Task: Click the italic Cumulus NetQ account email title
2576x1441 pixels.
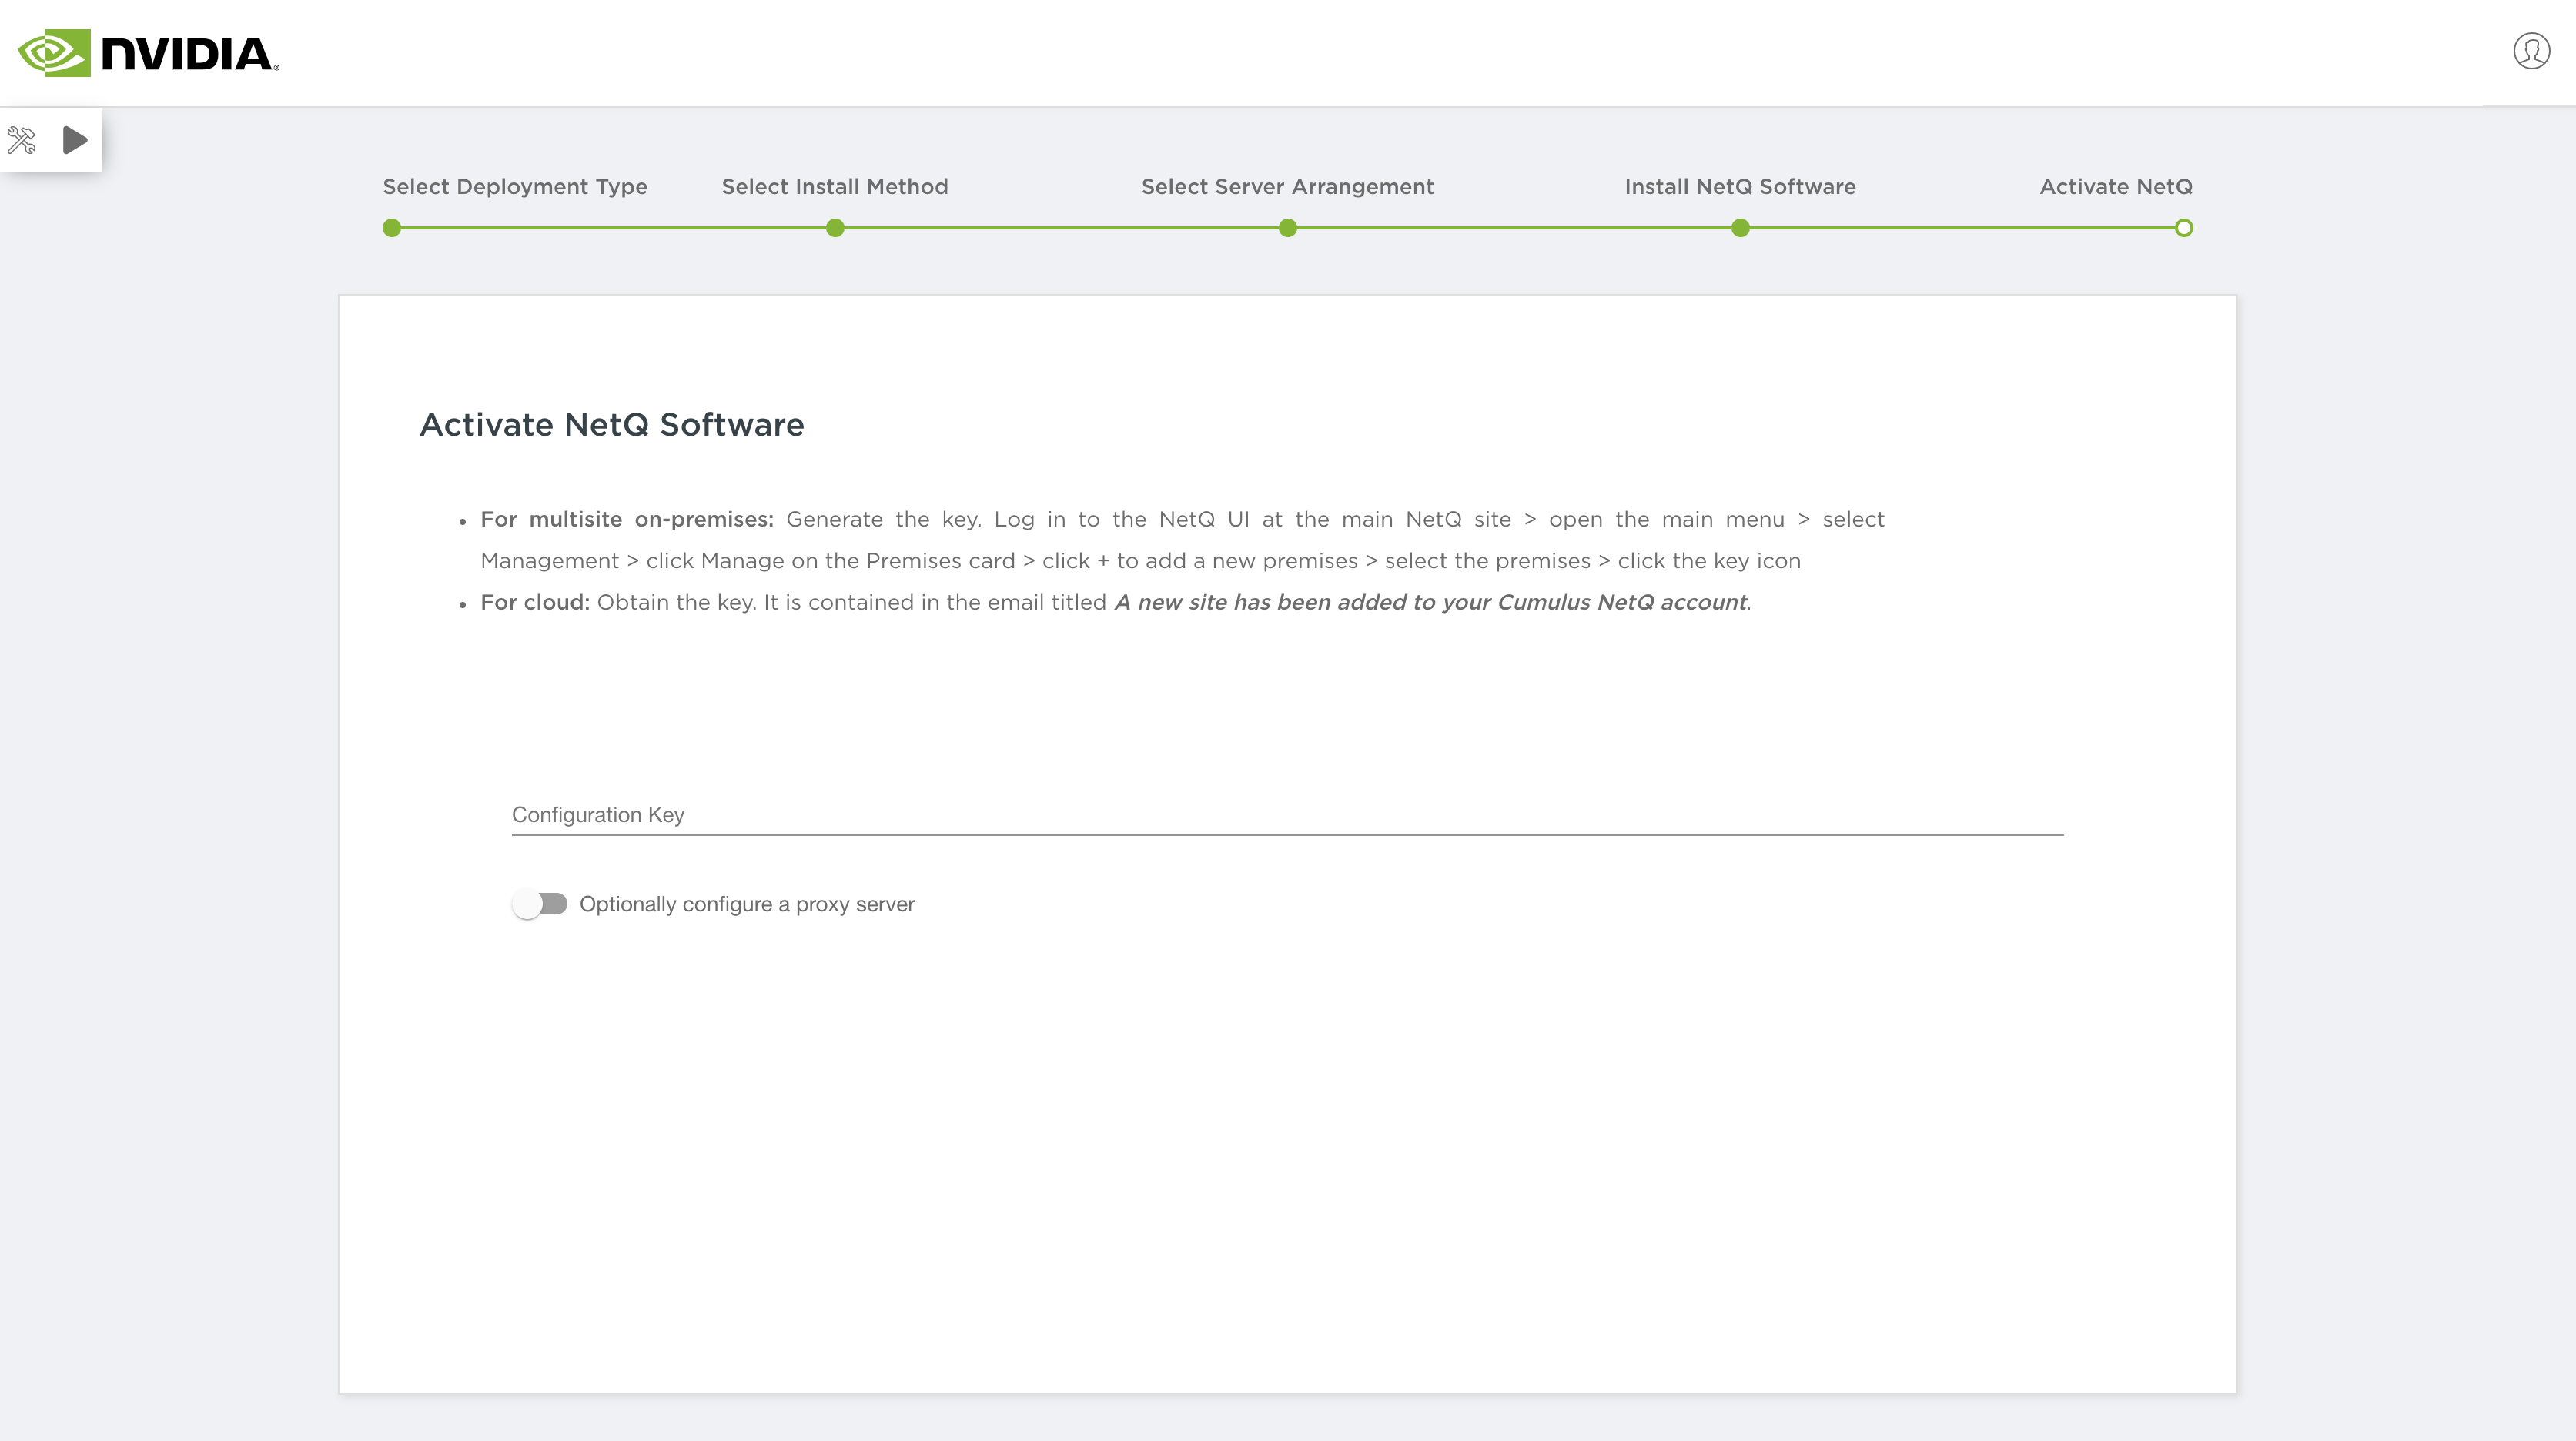Action: click(1431, 602)
